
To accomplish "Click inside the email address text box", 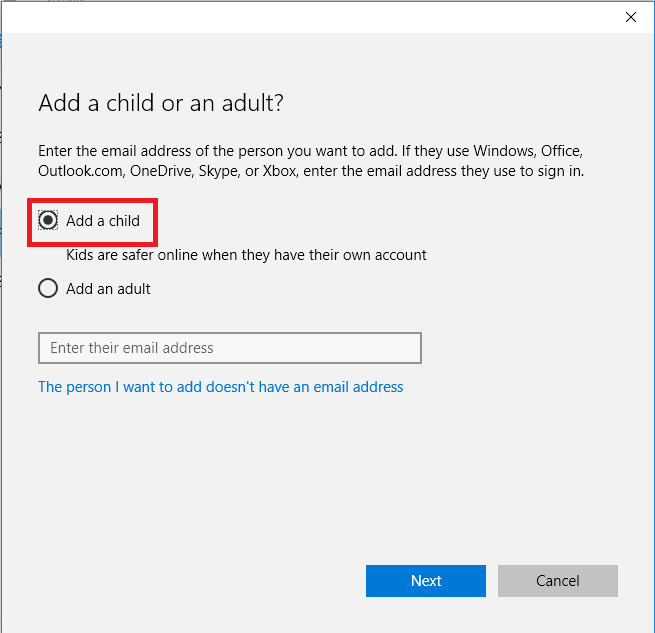I will pos(229,348).
